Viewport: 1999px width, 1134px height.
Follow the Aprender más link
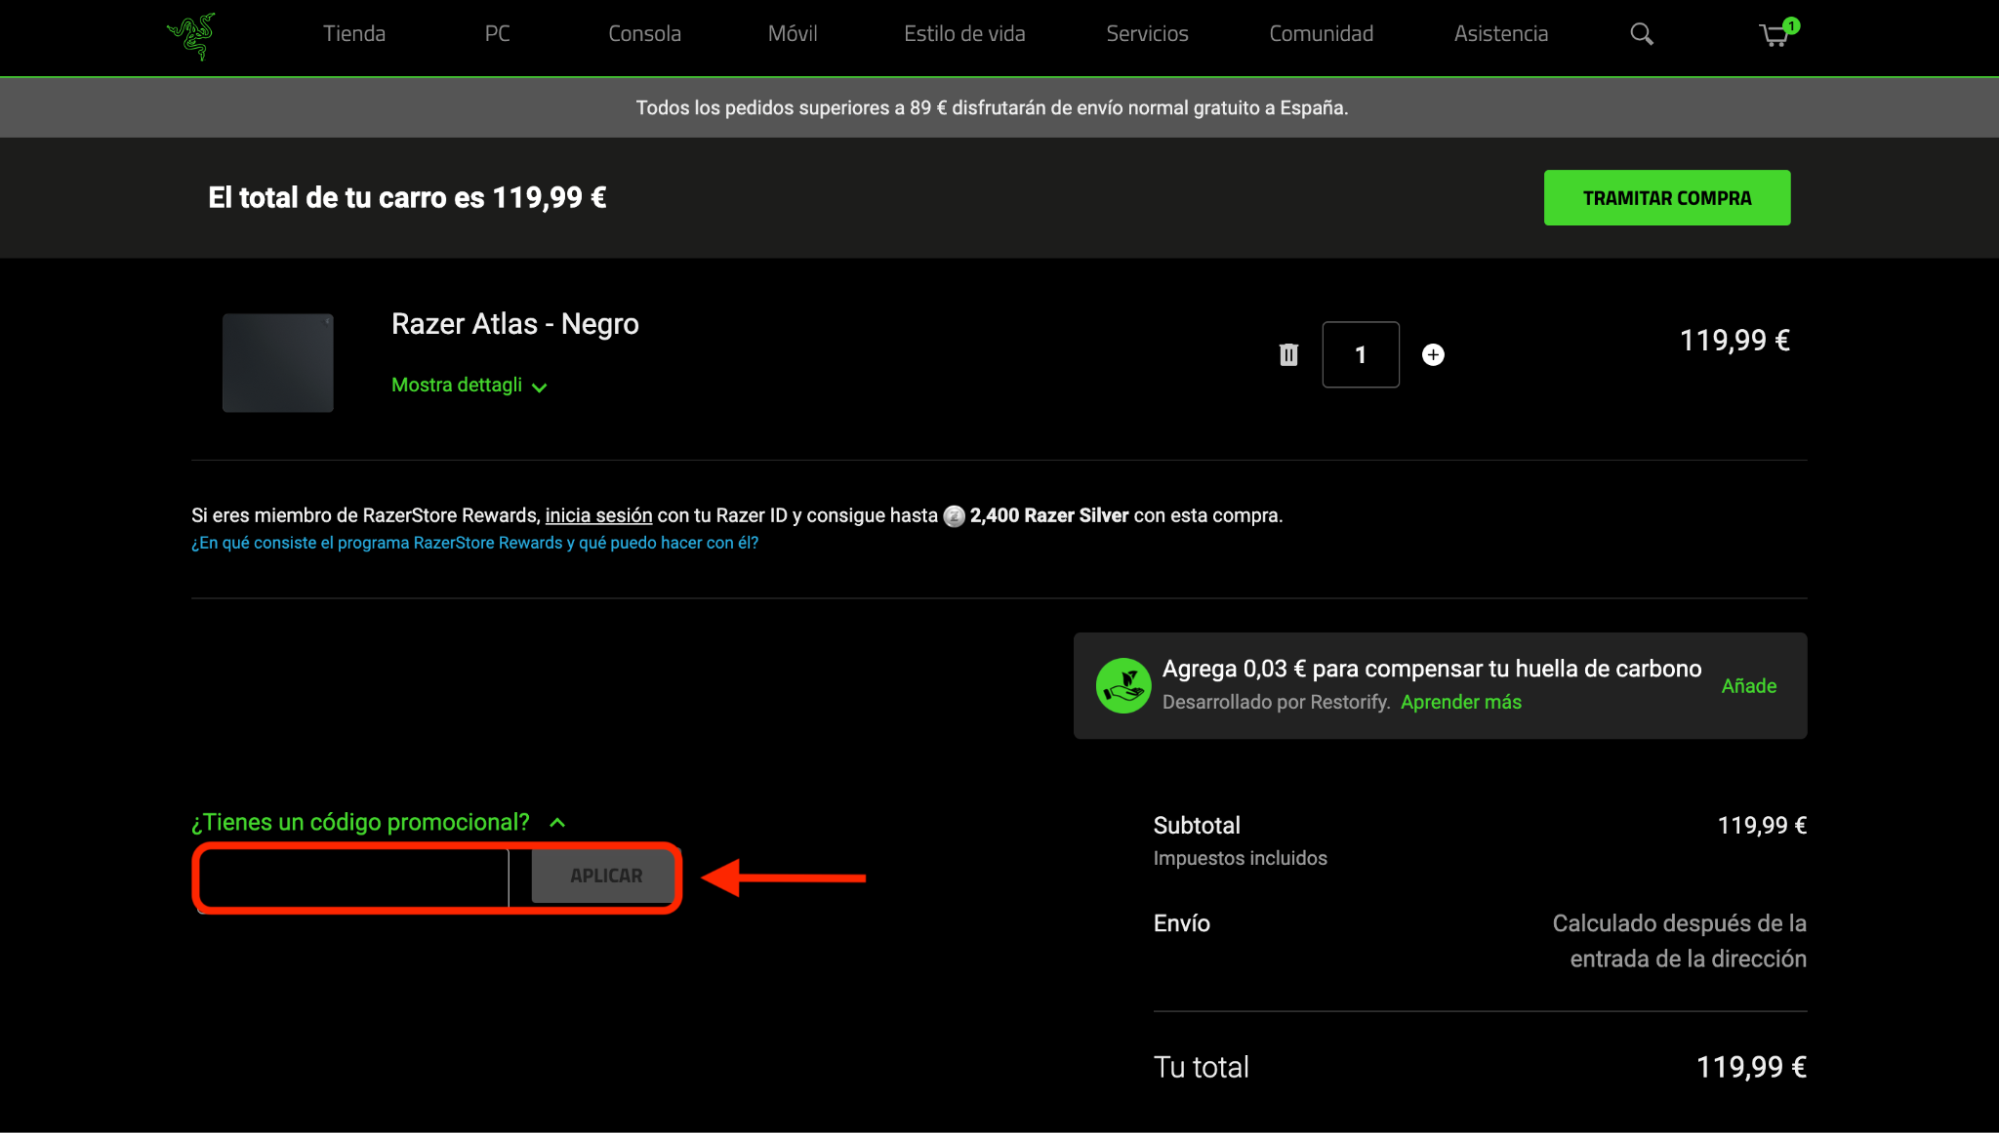1460,702
